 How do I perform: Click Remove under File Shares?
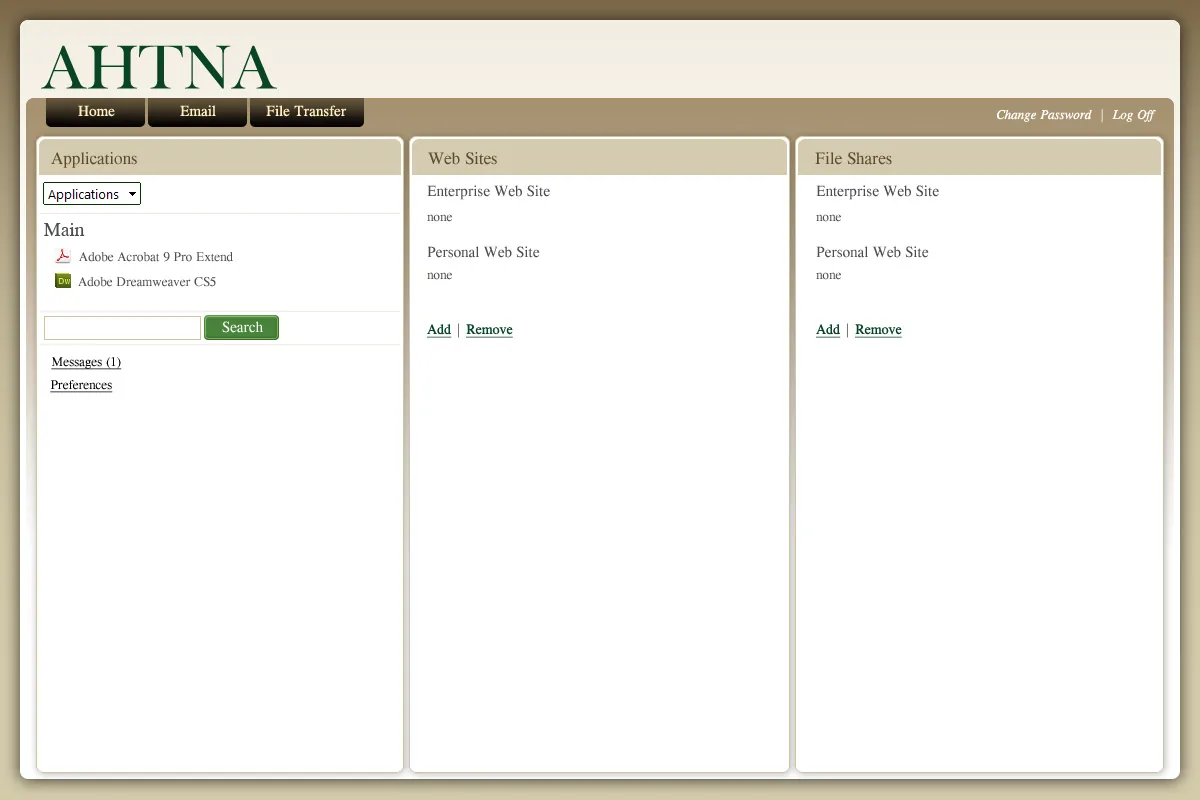[878, 330]
